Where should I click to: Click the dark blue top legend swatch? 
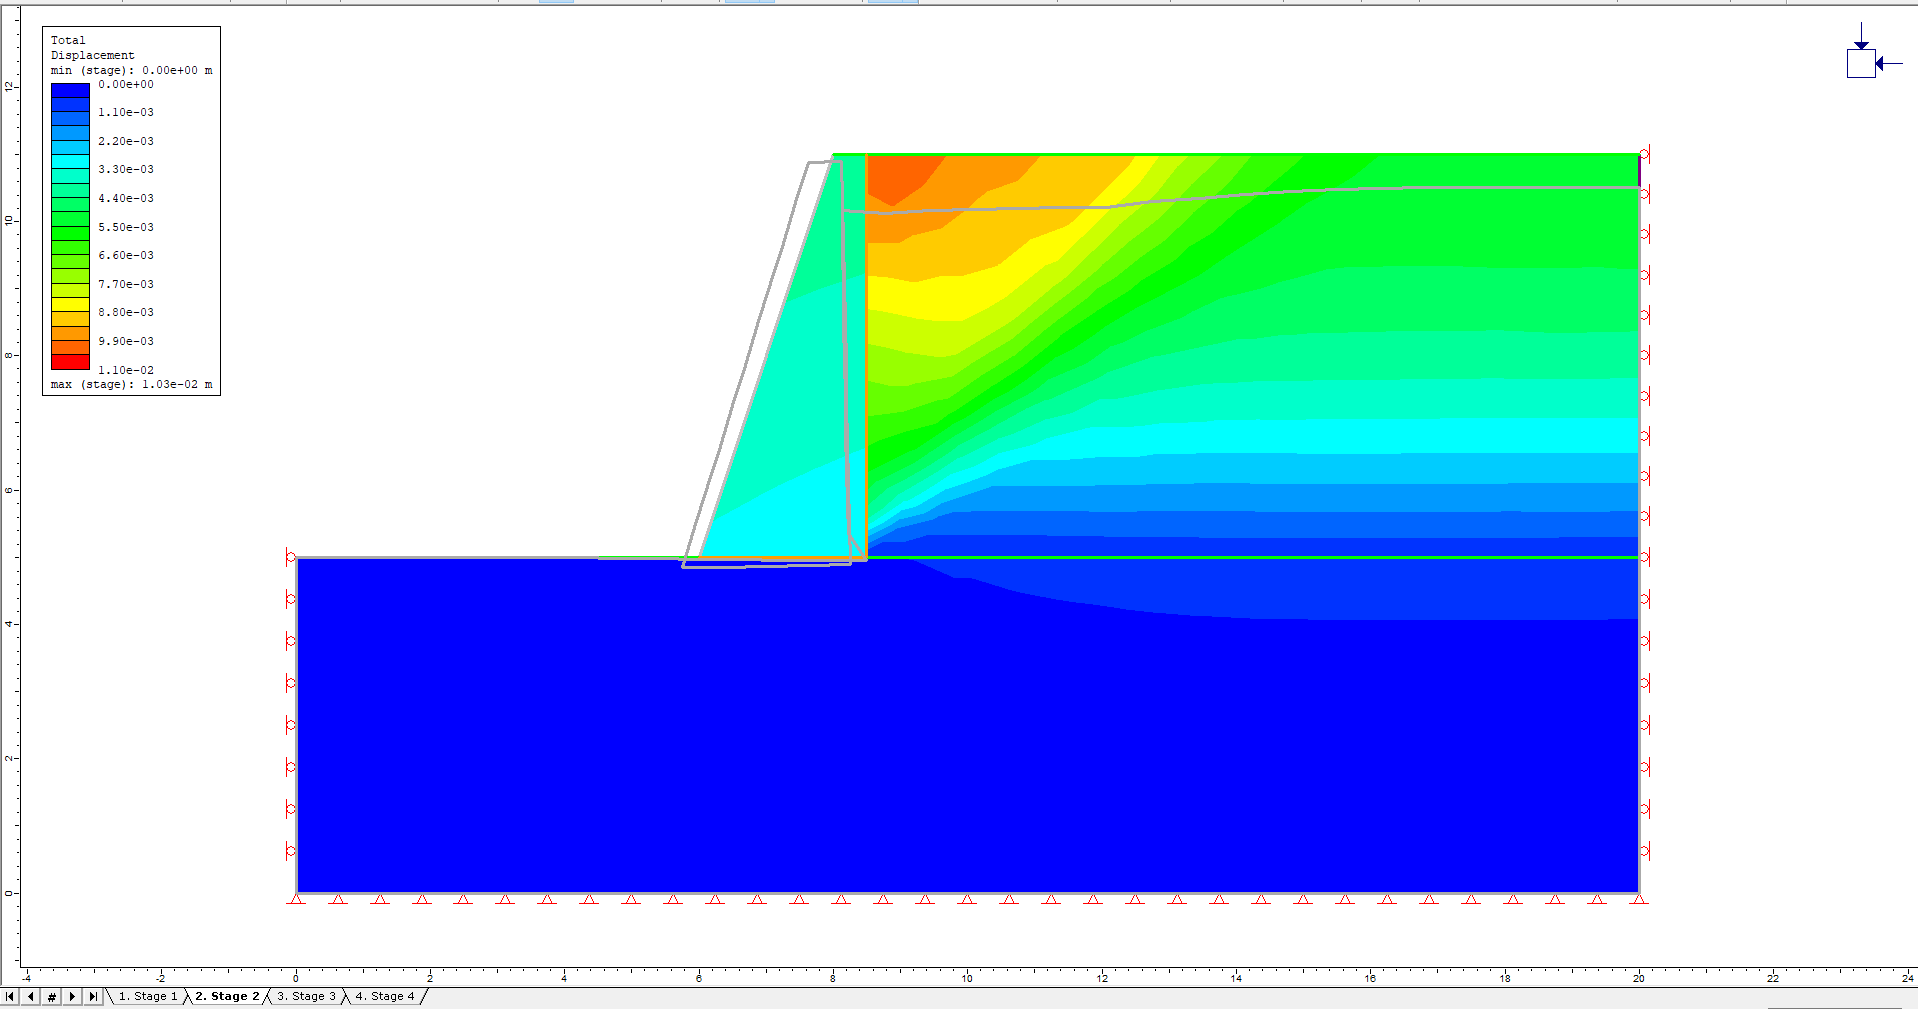70,90
